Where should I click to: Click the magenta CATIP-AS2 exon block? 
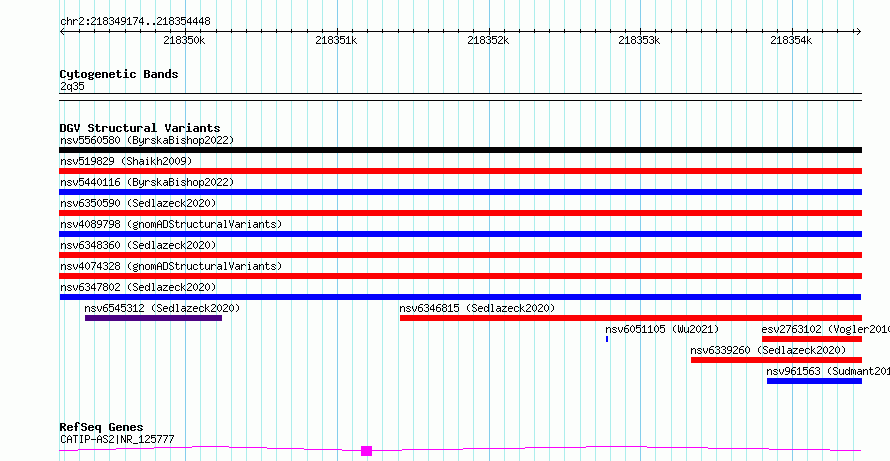(367, 451)
